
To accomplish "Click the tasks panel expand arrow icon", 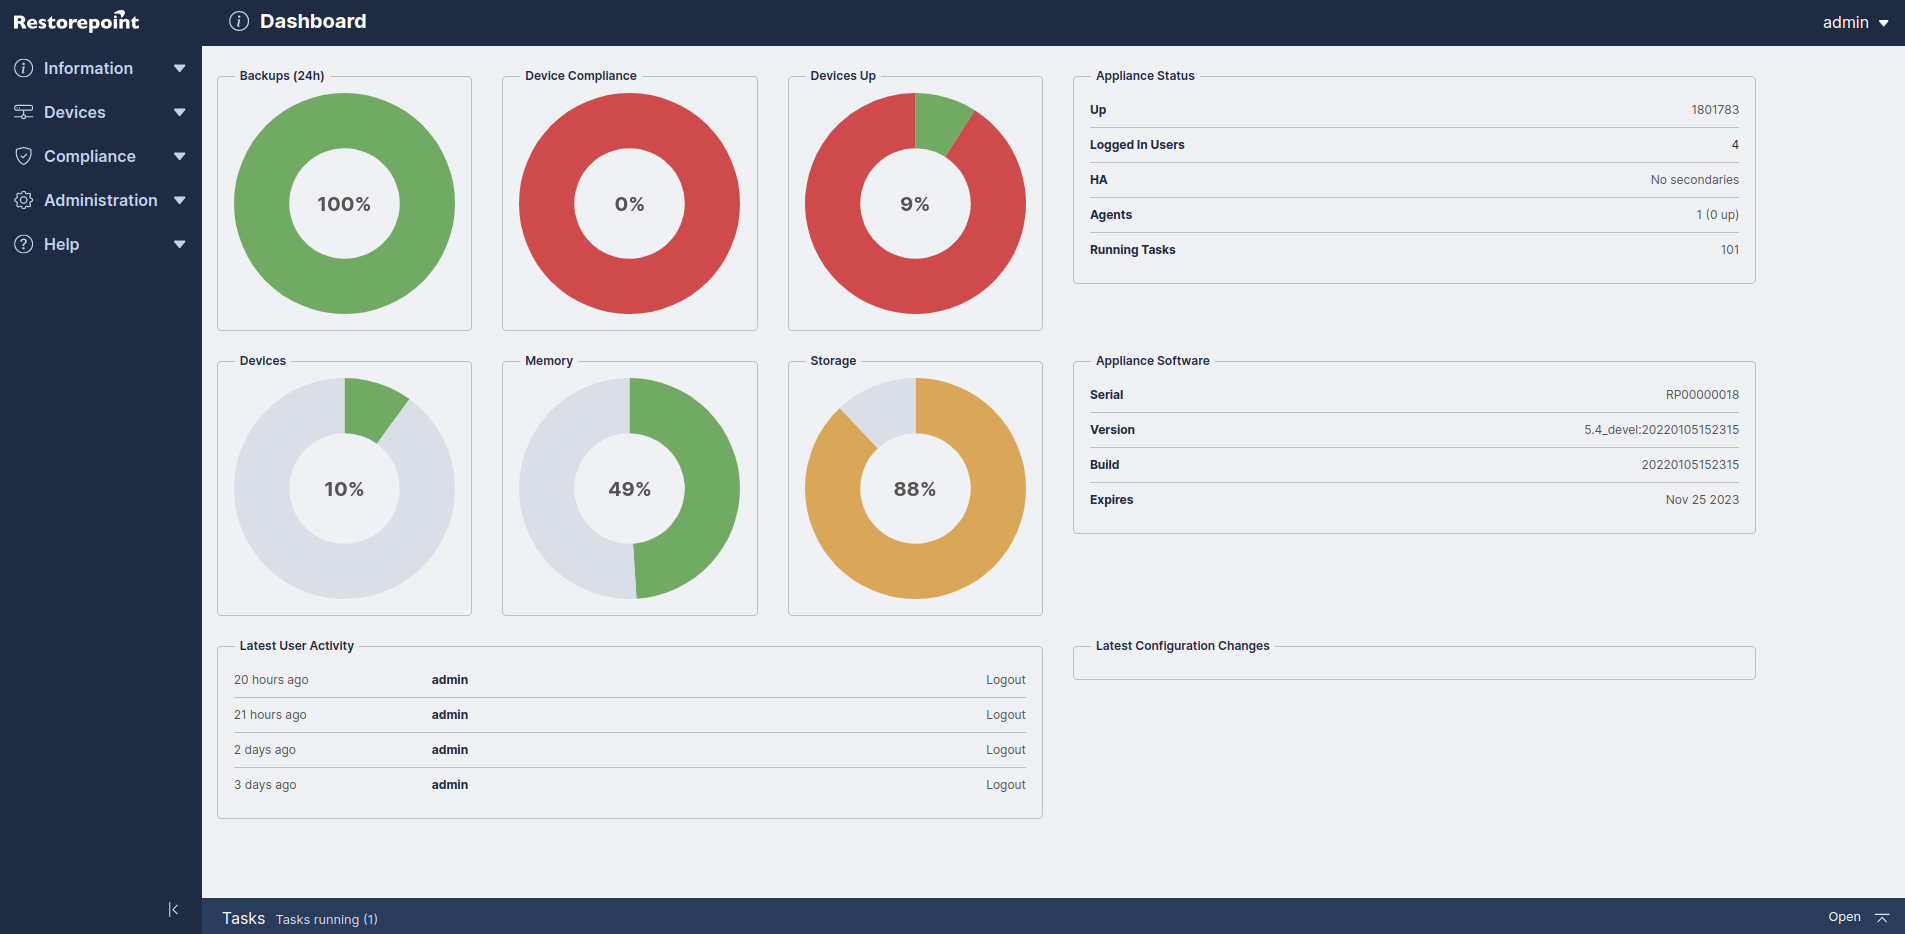I will pyautogui.click(x=1882, y=917).
